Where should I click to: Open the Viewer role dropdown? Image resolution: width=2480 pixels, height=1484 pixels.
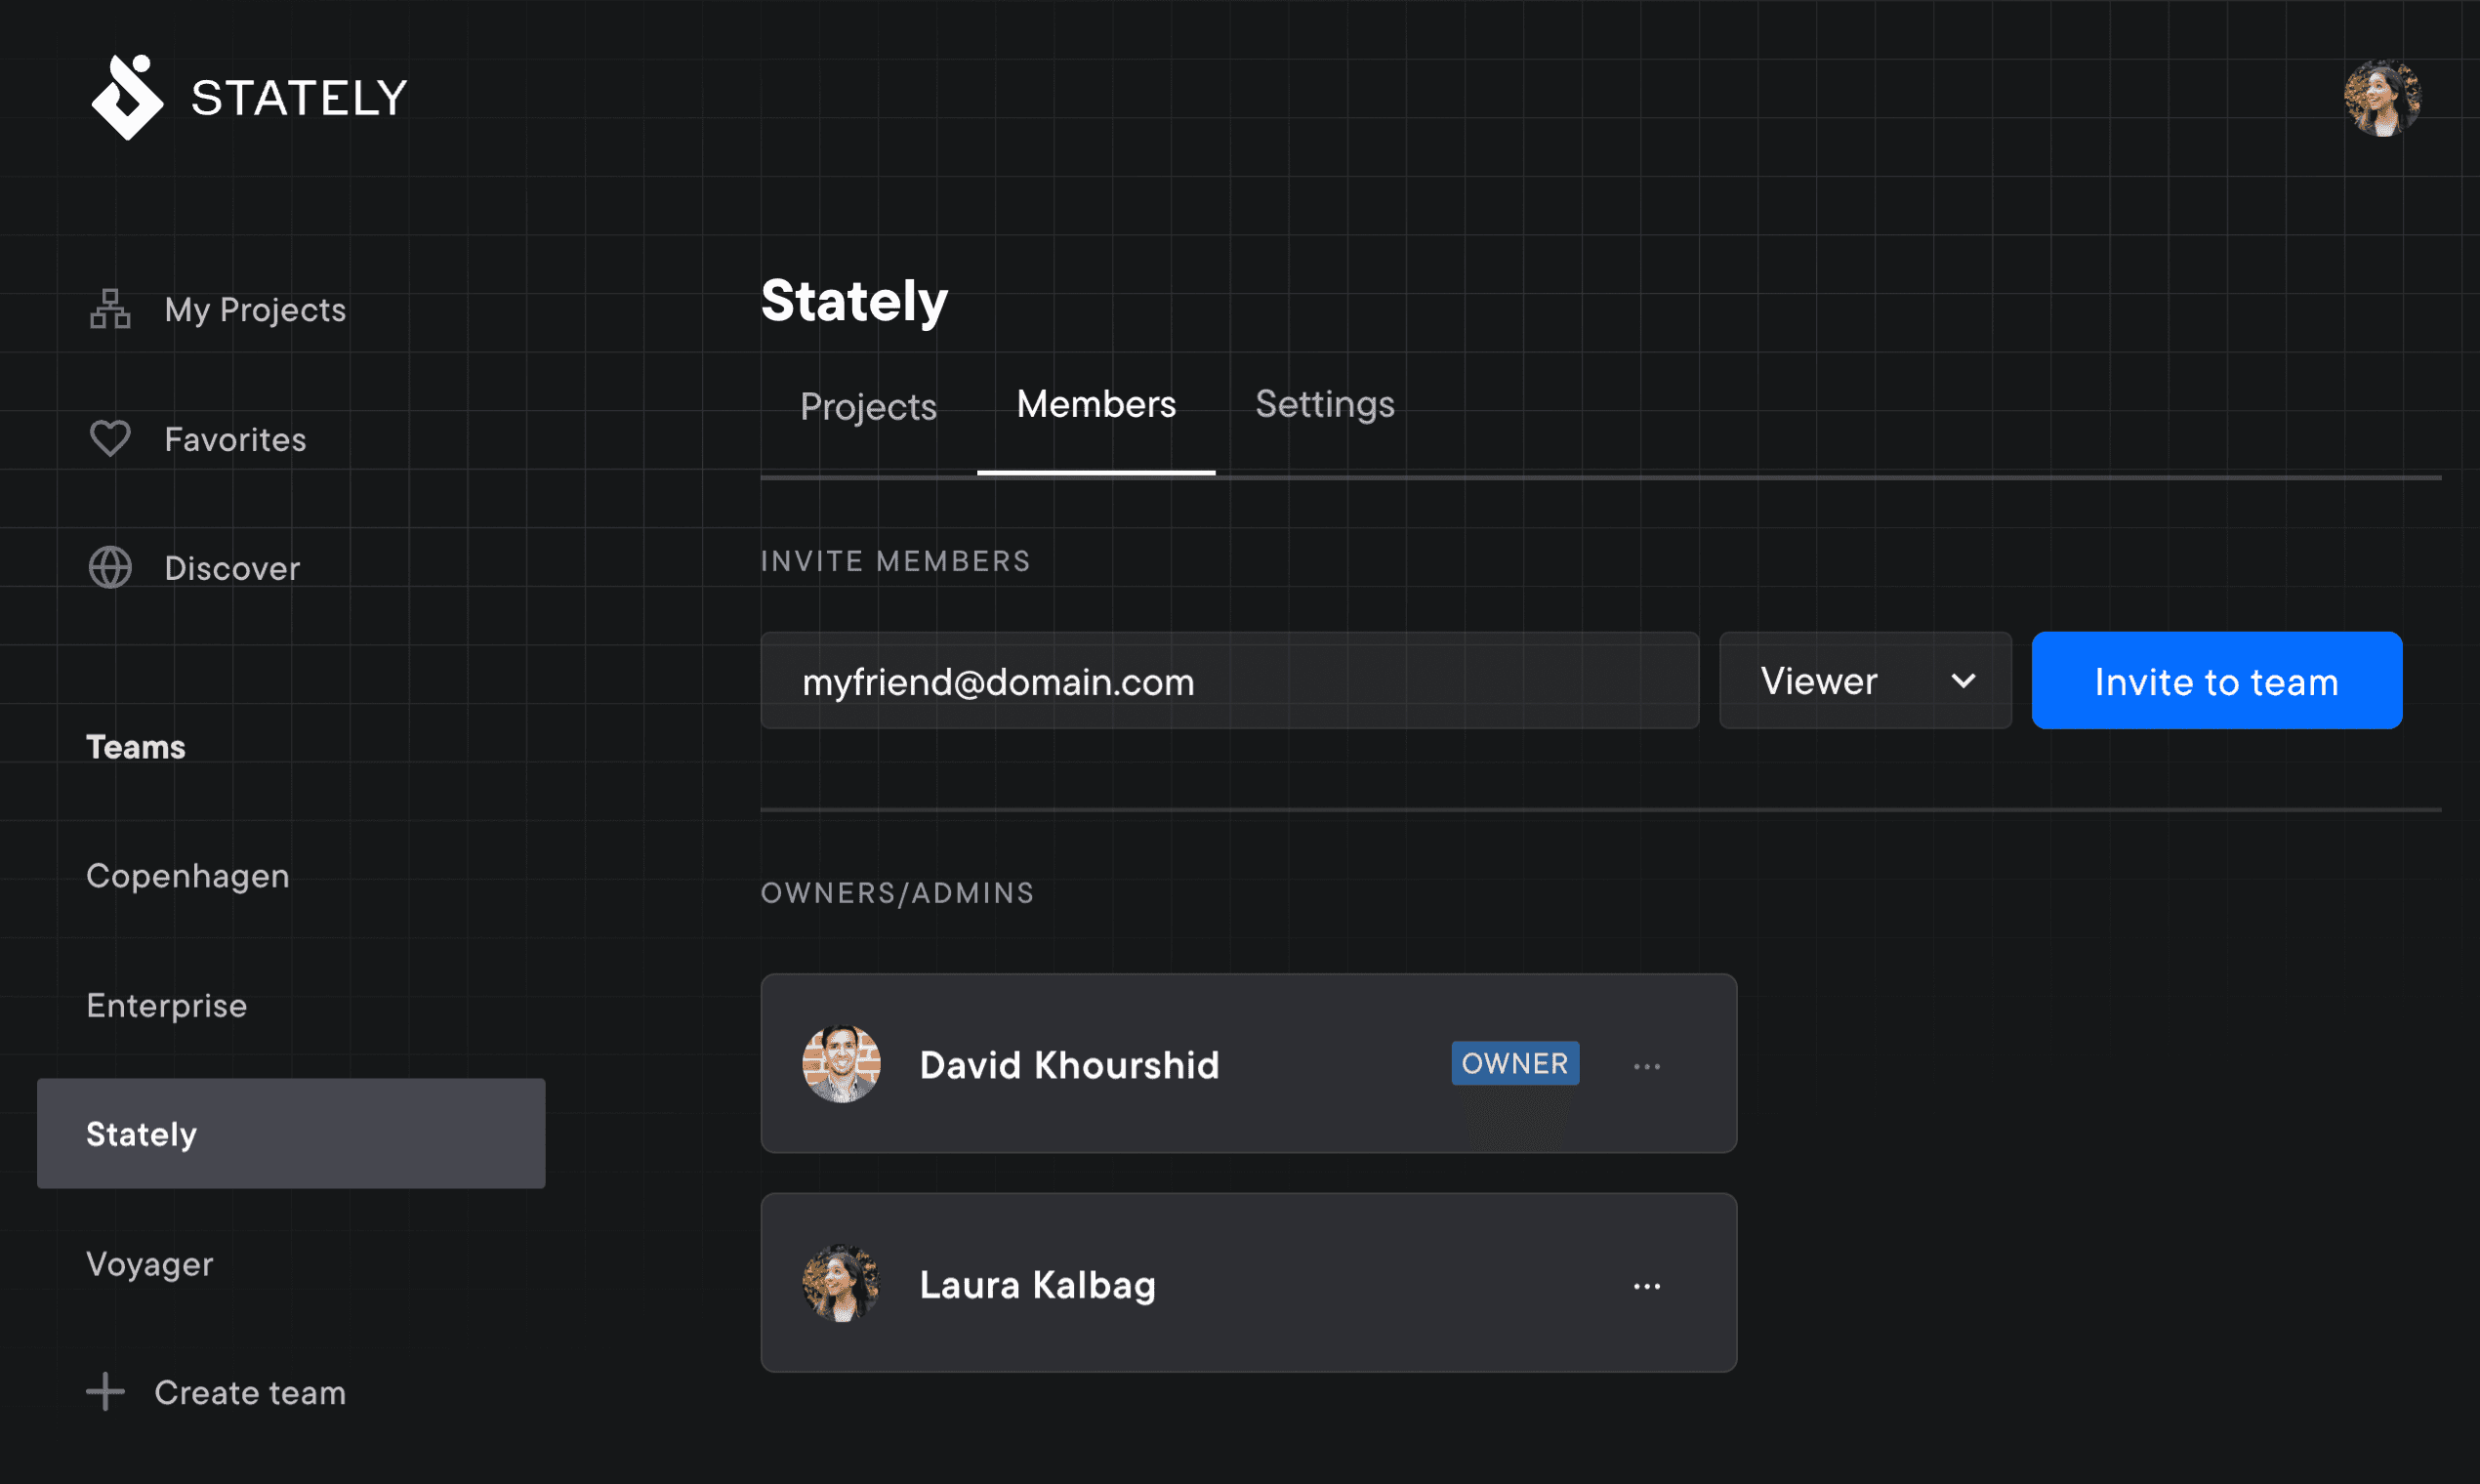(1864, 680)
